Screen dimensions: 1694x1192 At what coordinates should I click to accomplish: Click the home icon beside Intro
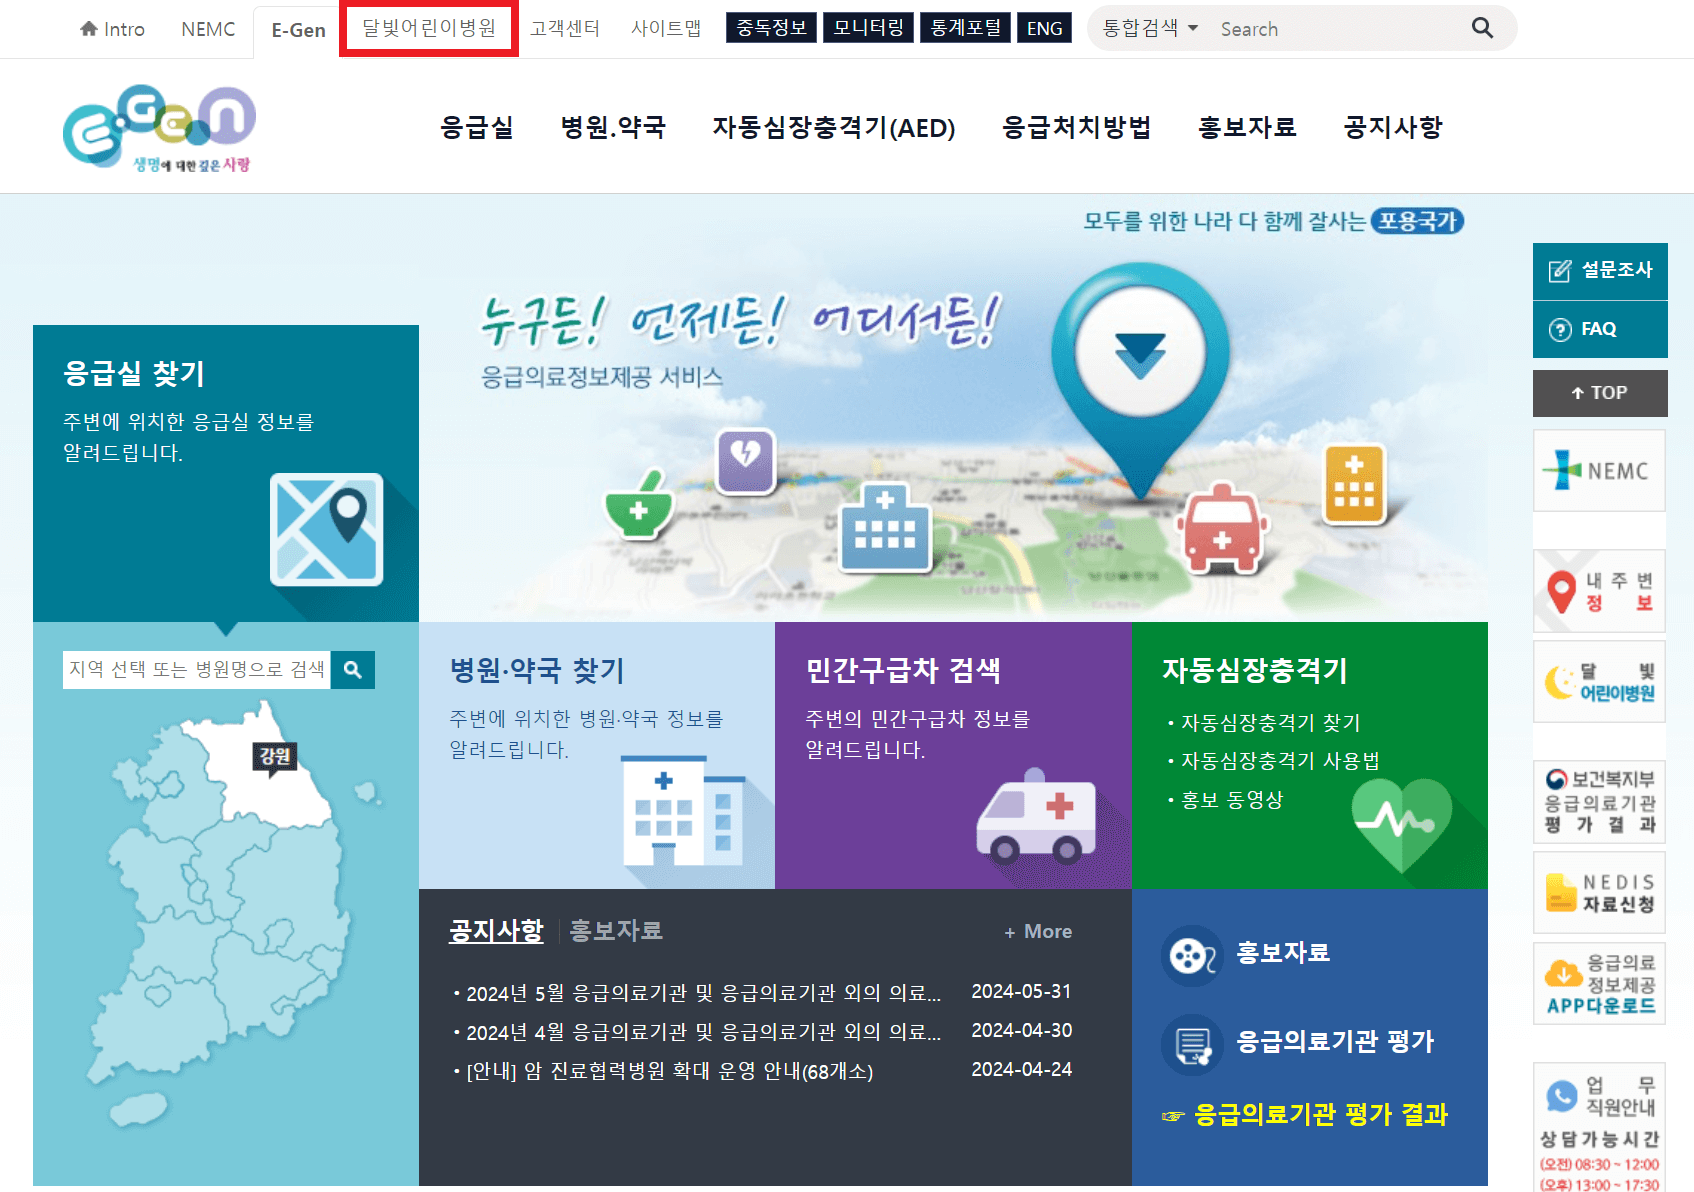88,28
